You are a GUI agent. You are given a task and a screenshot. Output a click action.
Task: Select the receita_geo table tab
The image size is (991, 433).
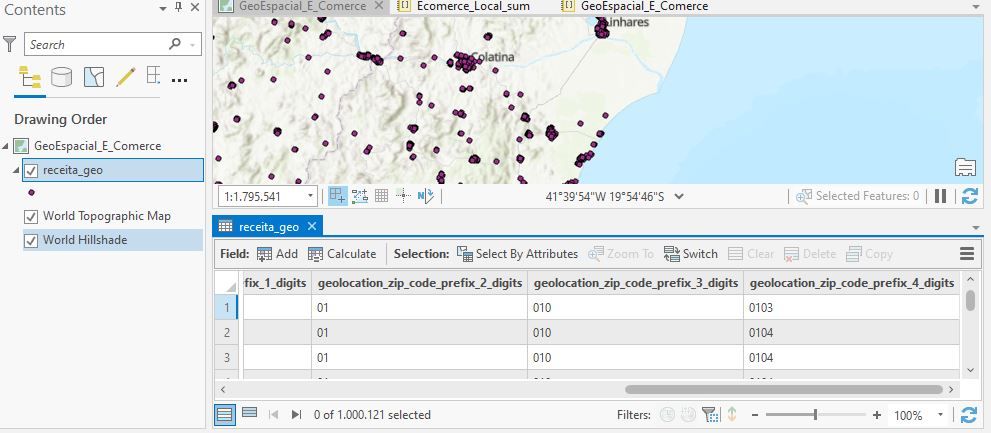tap(269, 226)
